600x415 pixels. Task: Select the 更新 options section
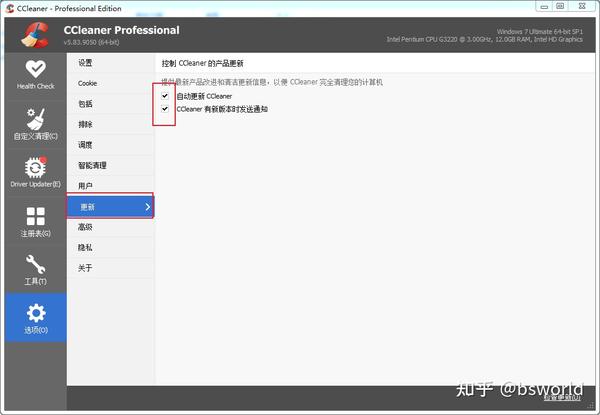(111, 207)
